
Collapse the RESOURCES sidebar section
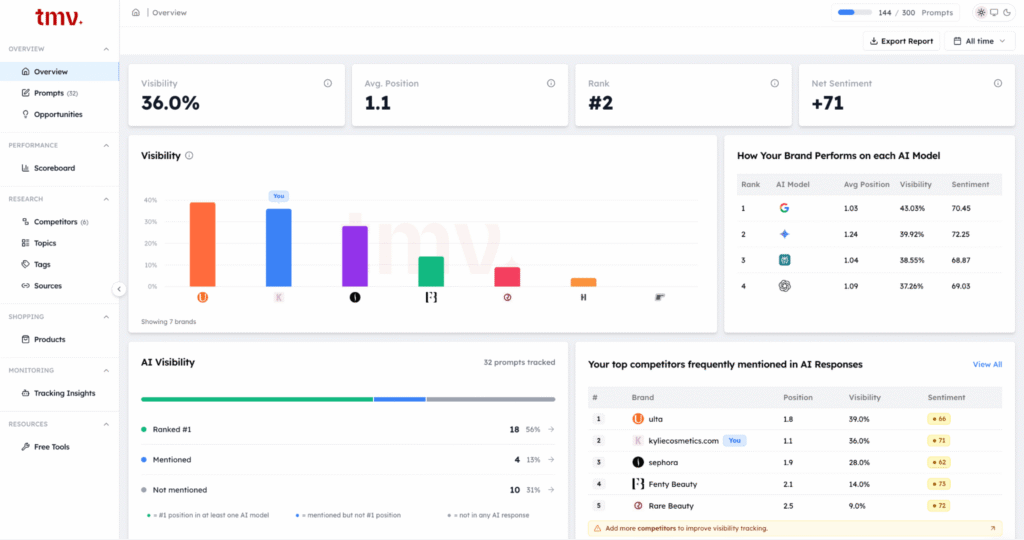[106, 424]
